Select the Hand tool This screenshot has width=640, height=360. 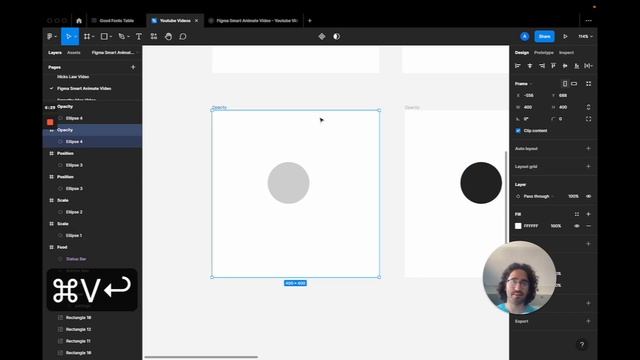pos(168,37)
